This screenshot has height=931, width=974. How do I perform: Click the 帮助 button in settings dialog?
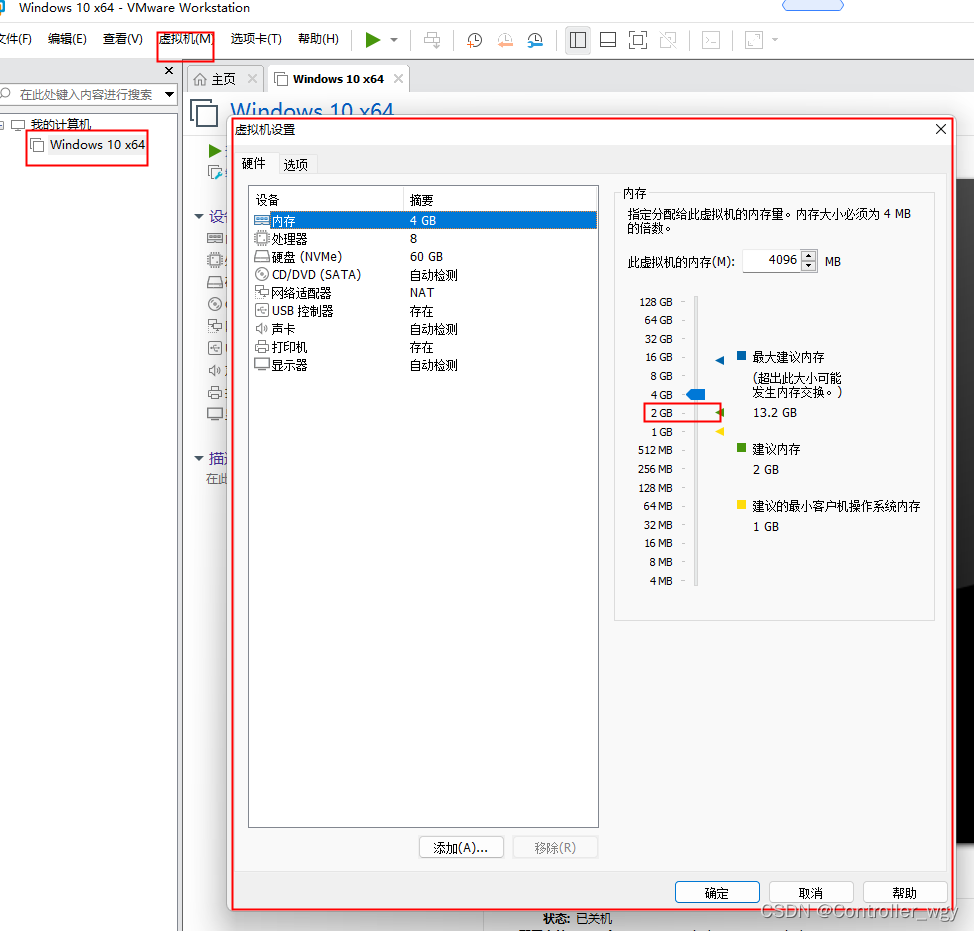point(904,892)
